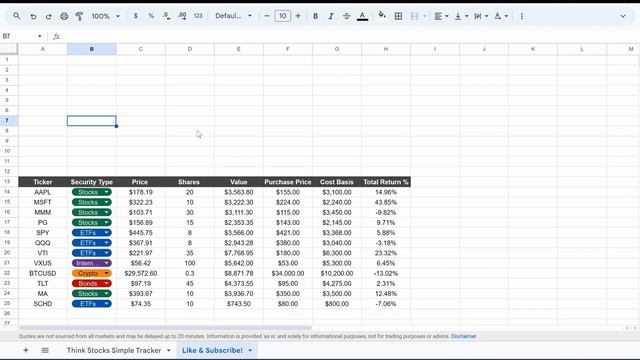The width and height of the screenshot is (640, 360).
Task: Open MA Stocks security type dropdown
Action: pyautogui.click(x=107, y=293)
